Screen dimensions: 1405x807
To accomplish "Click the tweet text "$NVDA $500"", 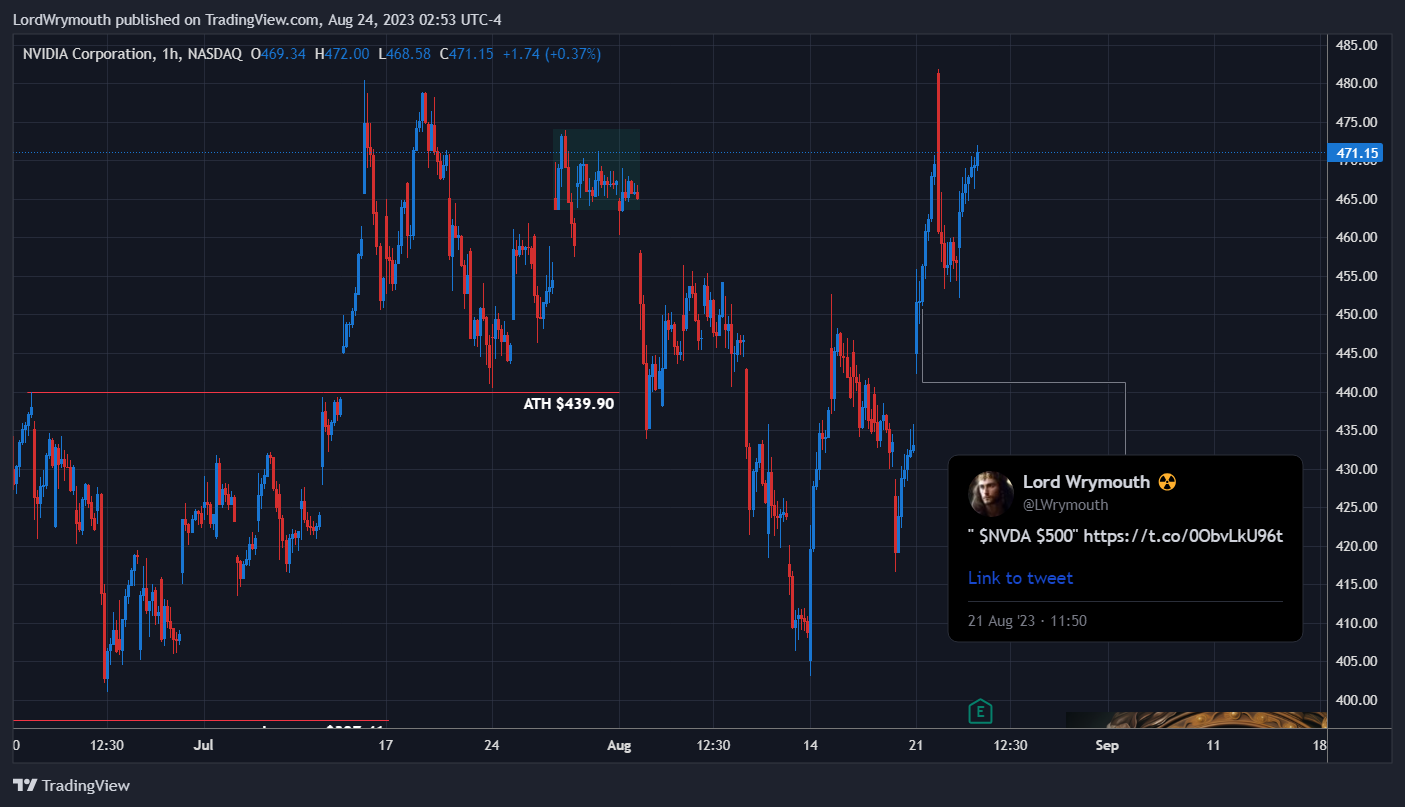I will 1022,536.
